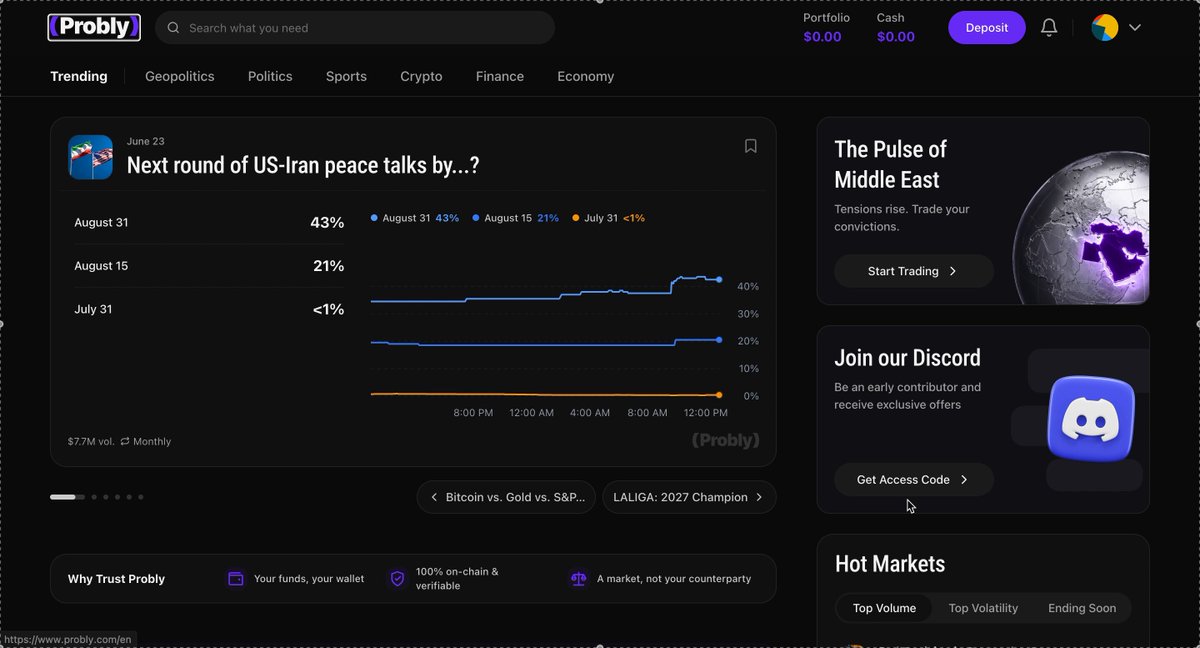Click the Get Access Code button
Image resolution: width=1200 pixels, height=648 pixels.
914,480
